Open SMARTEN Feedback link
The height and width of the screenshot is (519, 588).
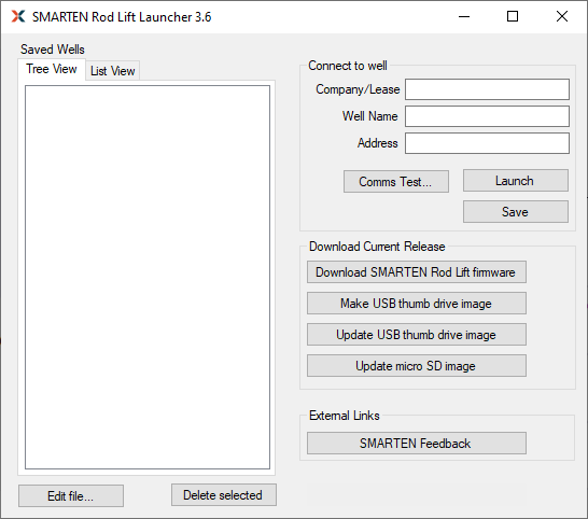[x=417, y=443]
